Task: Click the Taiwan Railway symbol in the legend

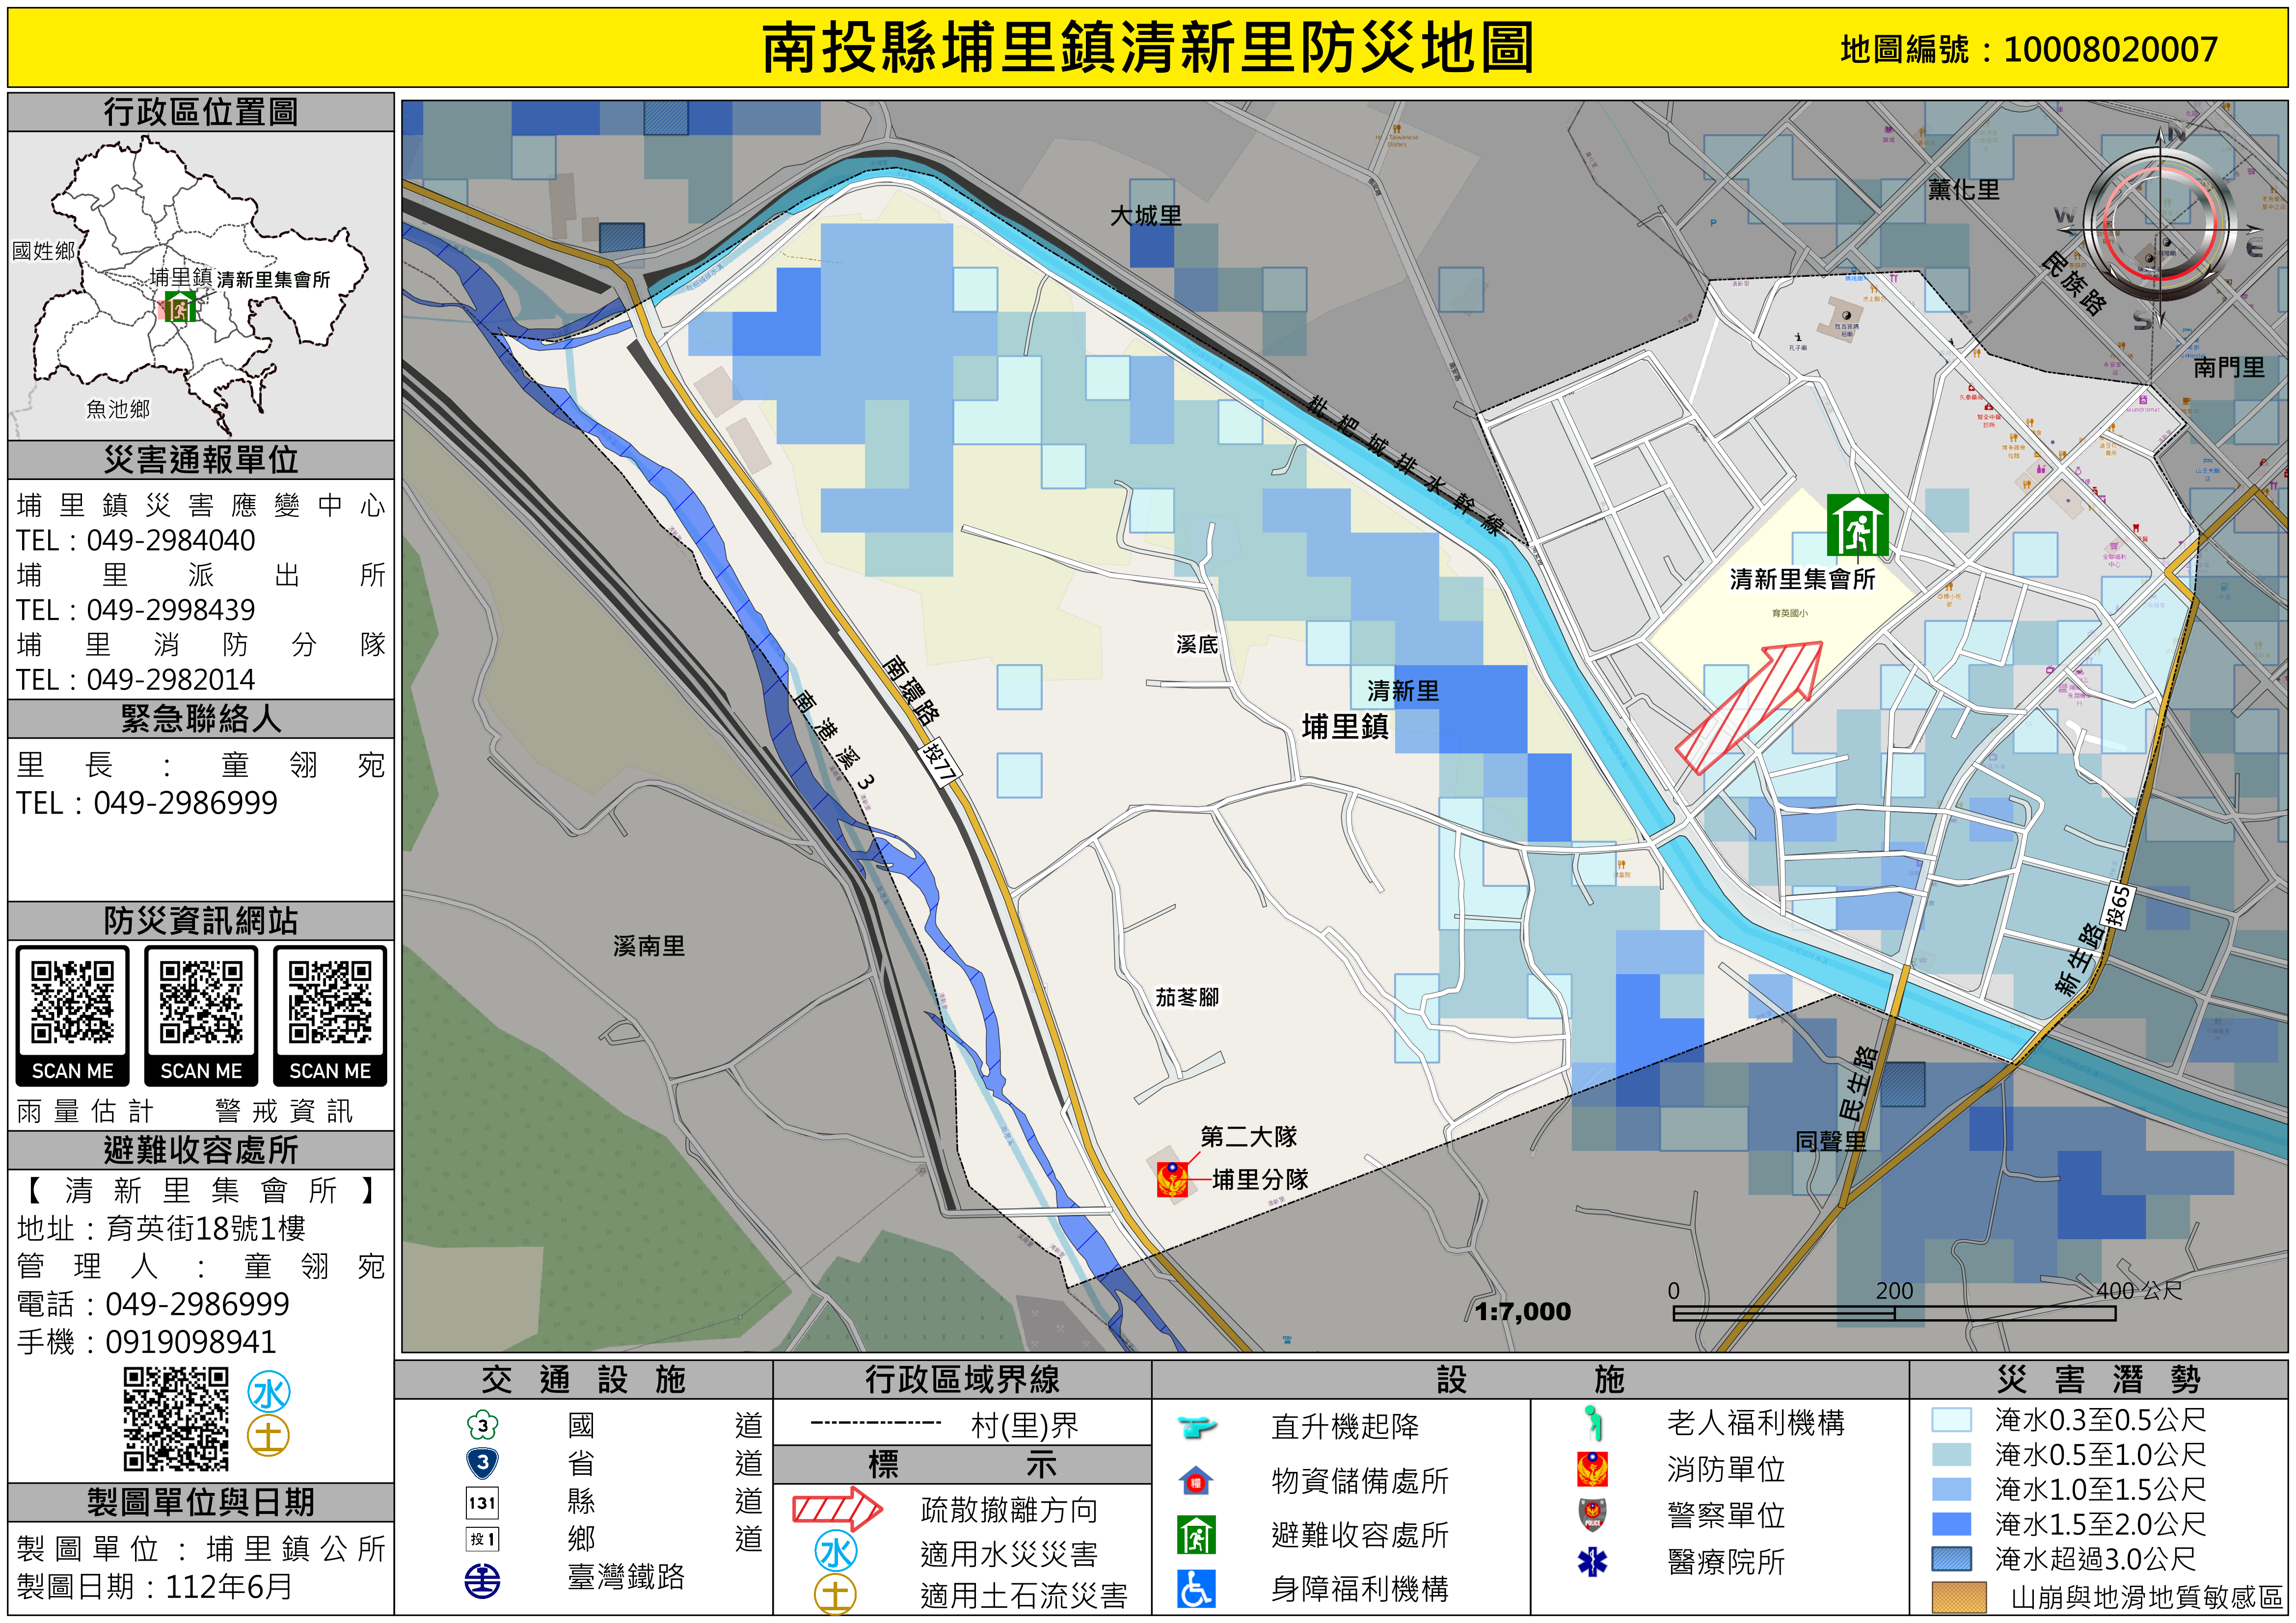Action: [483, 1581]
